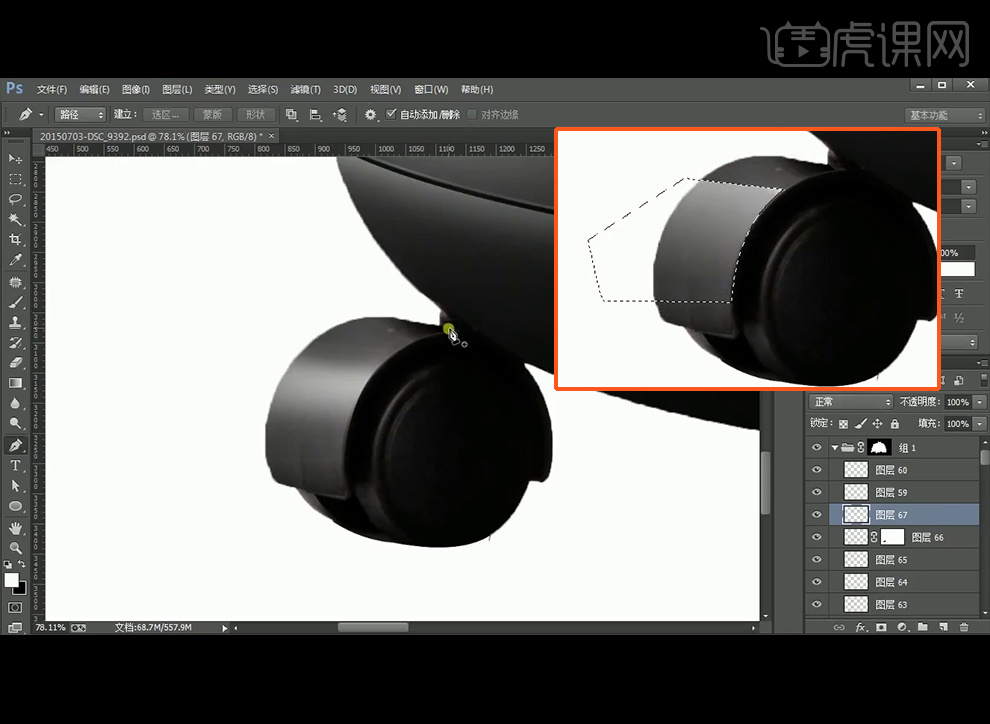The height and width of the screenshot is (724, 990).
Task: Lock transparent pixels
Action: click(x=844, y=424)
